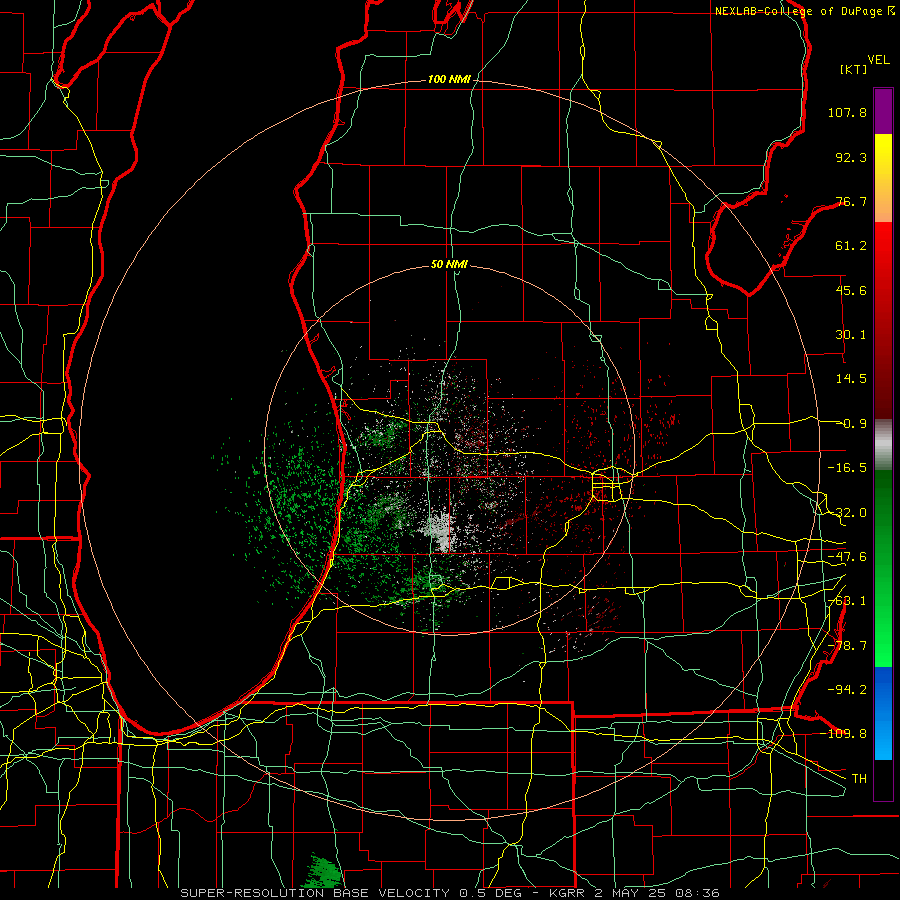Click the -94.2 velocity scale value

pos(847,689)
